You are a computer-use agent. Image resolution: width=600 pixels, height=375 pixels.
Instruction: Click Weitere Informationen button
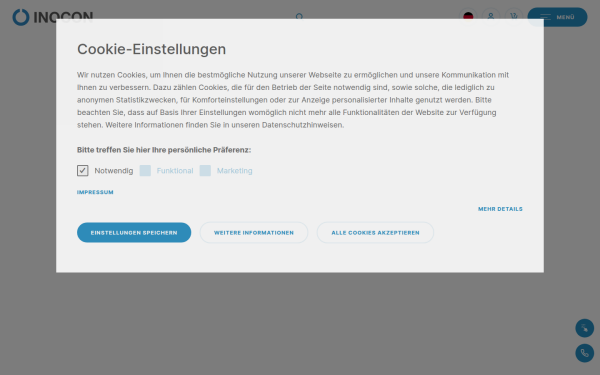click(x=254, y=233)
